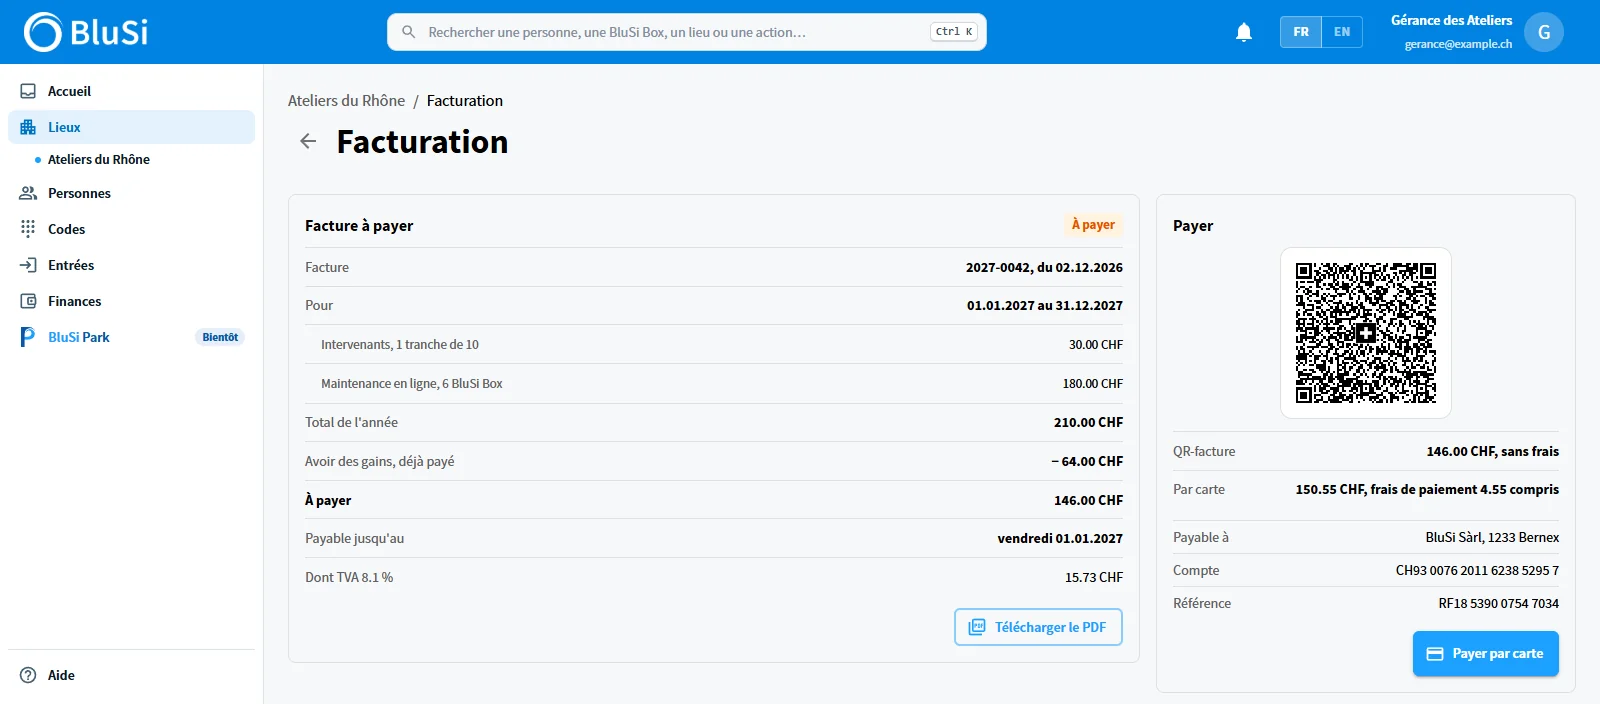
Task: Switch language to EN
Action: (x=1342, y=32)
